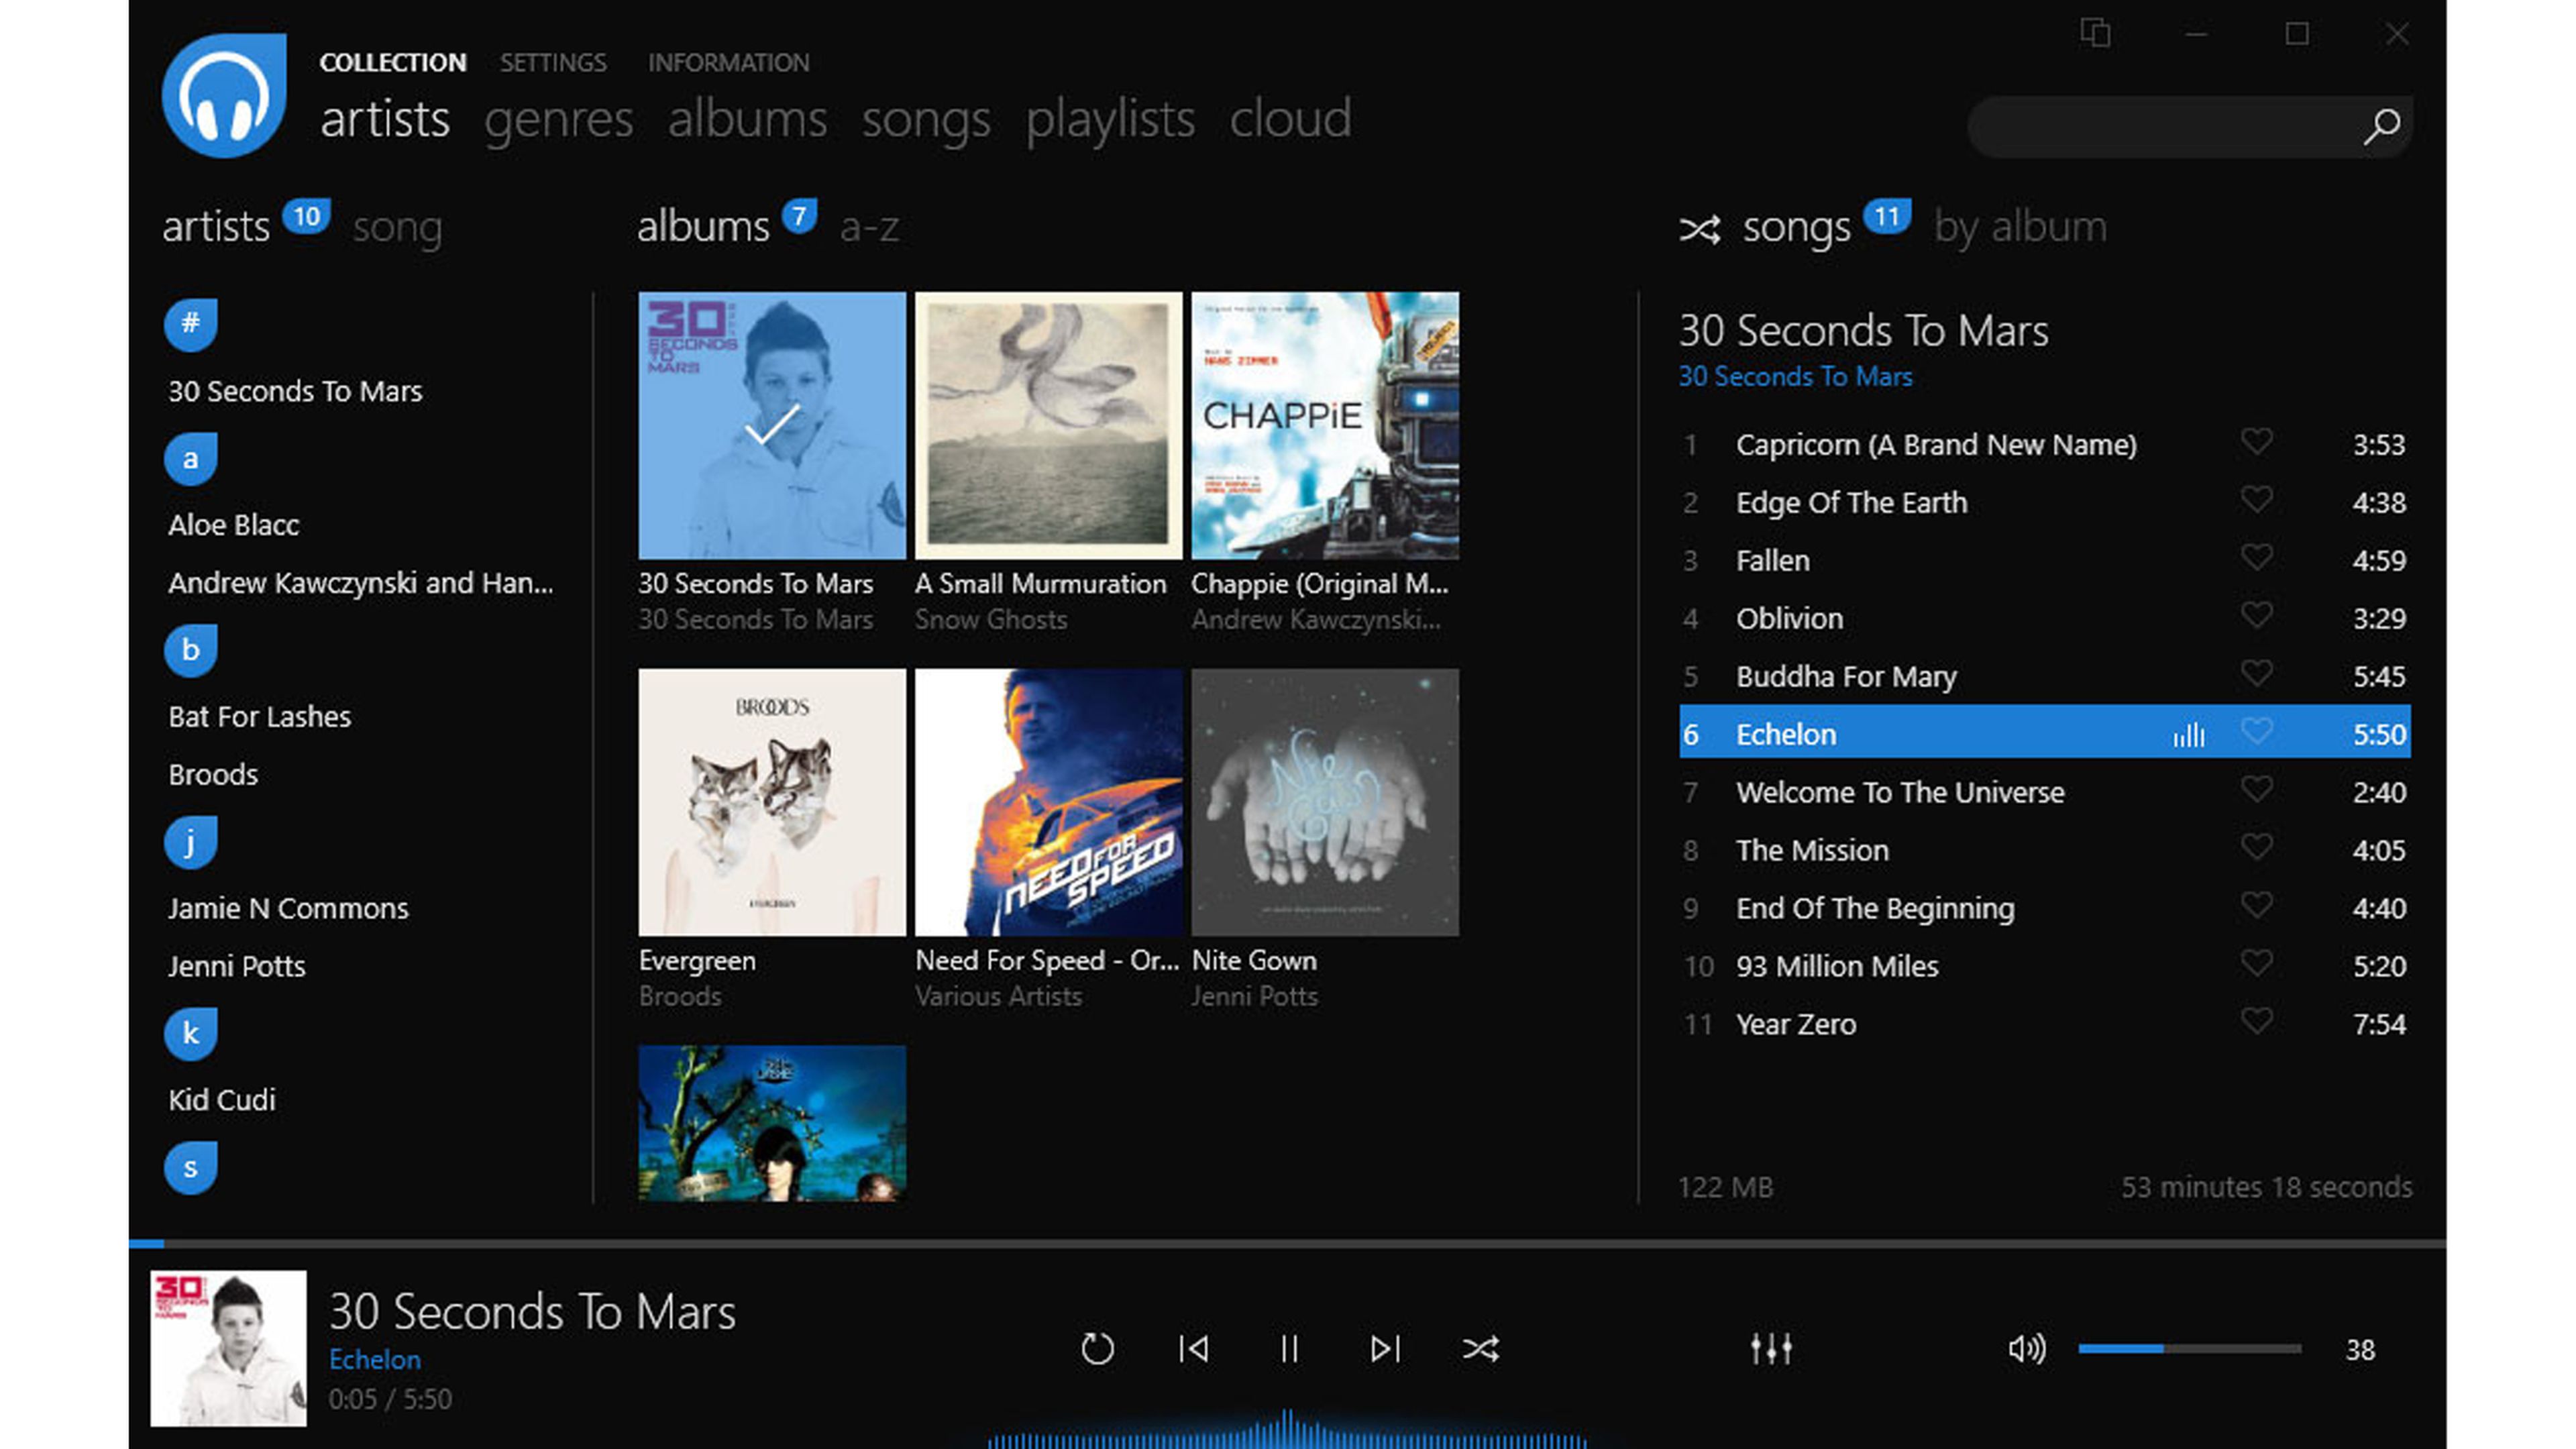This screenshot has height=1449, width=2576.
Task: Skip to the next track
Action: pyautogui.click(x=1384, y=1349)
